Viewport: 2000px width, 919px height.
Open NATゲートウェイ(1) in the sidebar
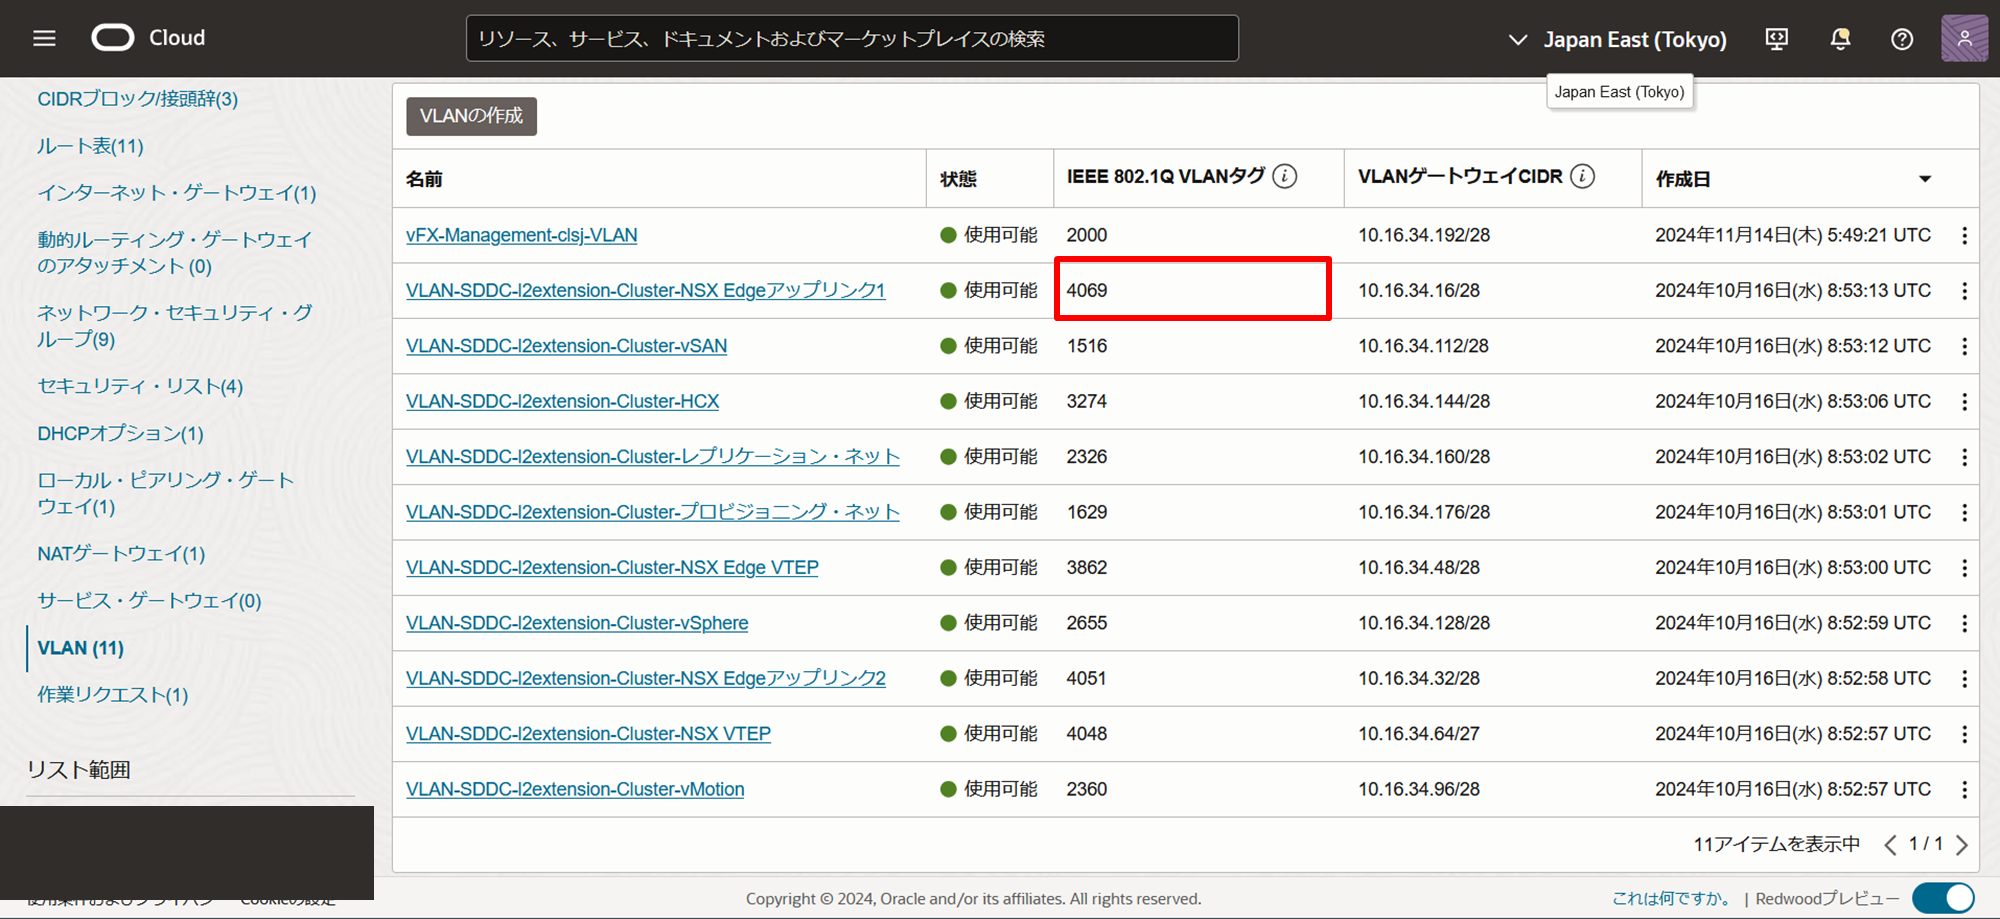pyautogui.click(x=121, y=553)
